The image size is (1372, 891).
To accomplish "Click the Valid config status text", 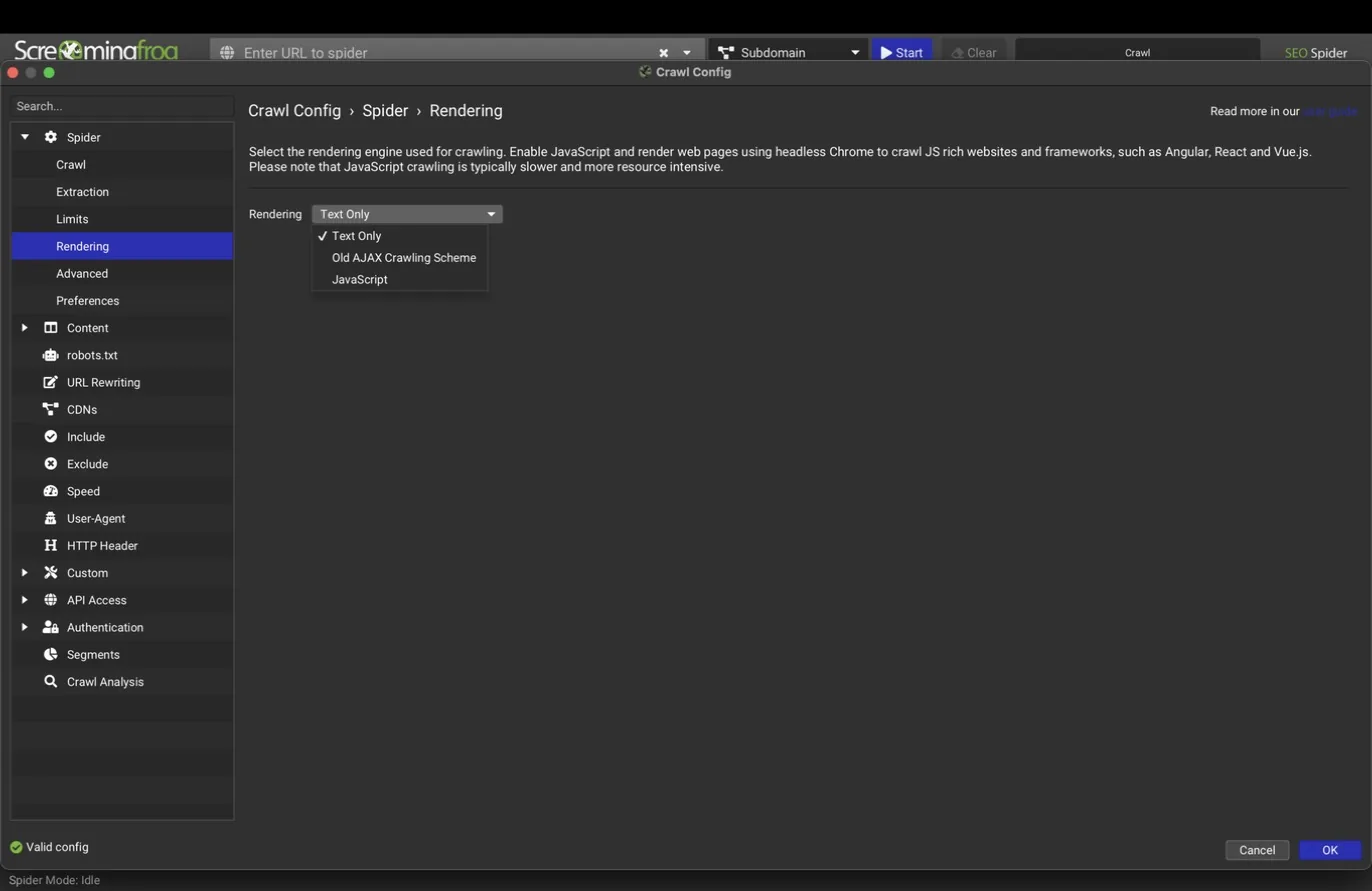I will tap(57, 847).
